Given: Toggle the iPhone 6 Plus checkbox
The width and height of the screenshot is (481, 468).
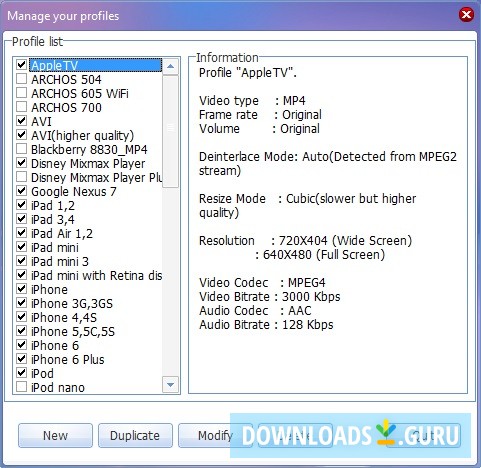Looking at the screenshot, I should pyautogui.click(x=22, y=359).
